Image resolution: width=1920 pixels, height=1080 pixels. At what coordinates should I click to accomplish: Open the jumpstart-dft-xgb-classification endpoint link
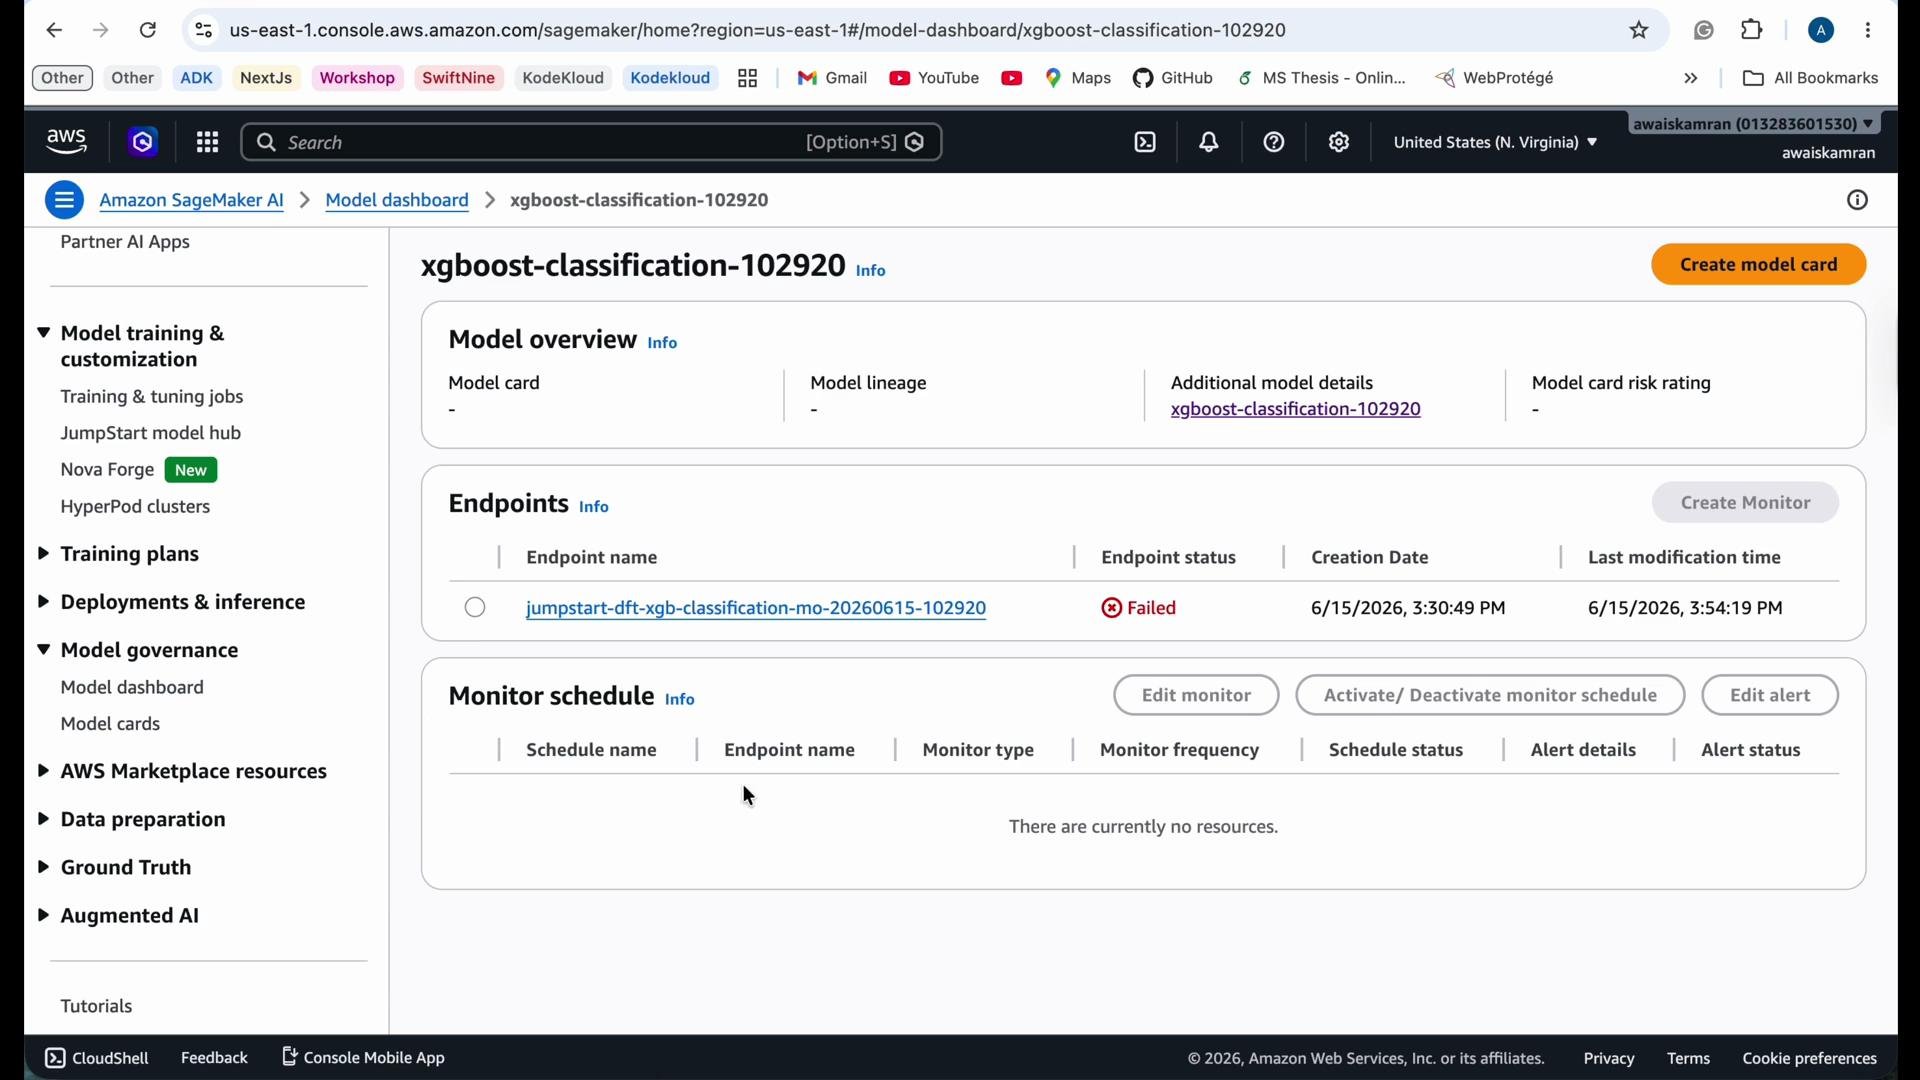756,609
